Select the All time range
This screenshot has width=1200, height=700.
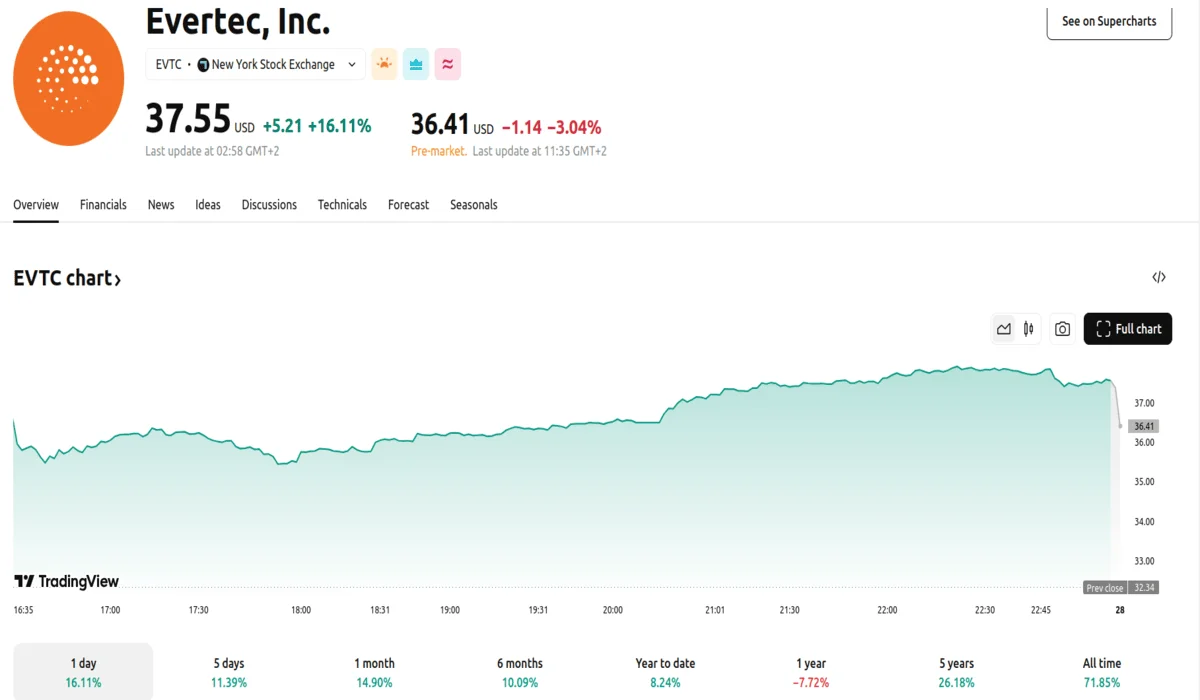(1102, 672)
